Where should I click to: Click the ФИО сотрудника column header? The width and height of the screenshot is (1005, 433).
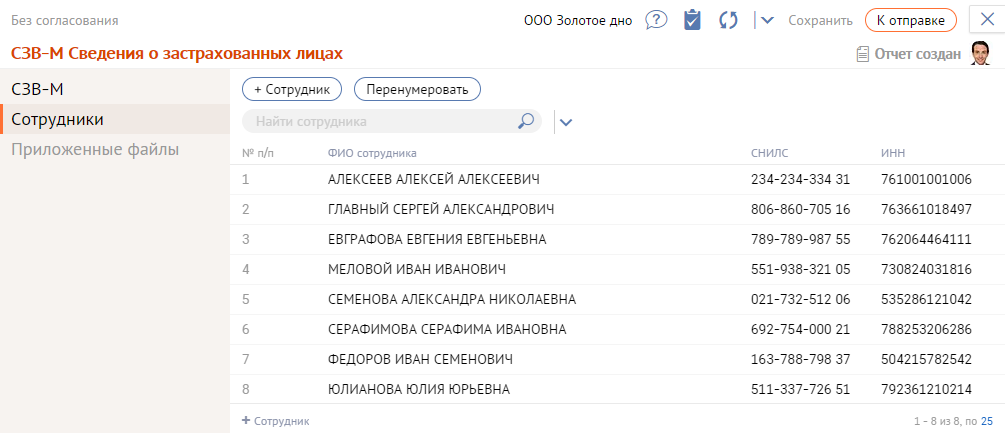point(372,153)
